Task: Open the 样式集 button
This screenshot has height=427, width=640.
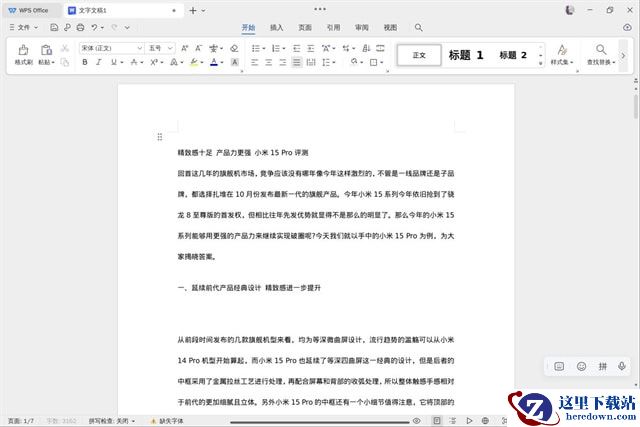Action: point(562,55)
